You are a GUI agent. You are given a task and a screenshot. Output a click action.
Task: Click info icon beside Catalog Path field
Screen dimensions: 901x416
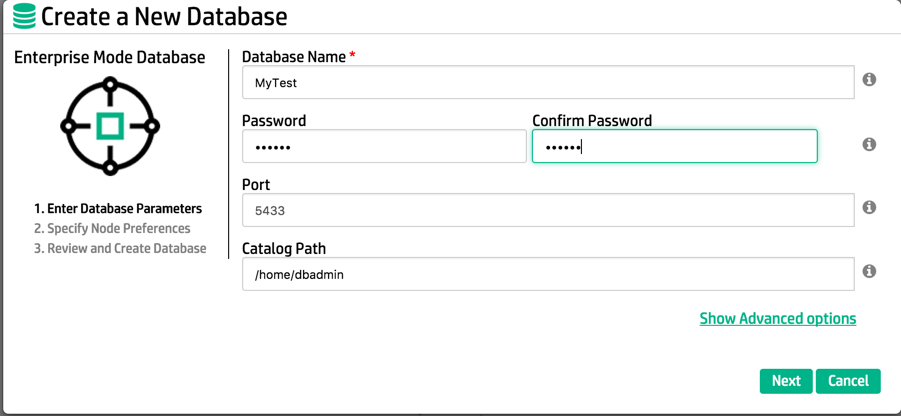pos(869,271)
